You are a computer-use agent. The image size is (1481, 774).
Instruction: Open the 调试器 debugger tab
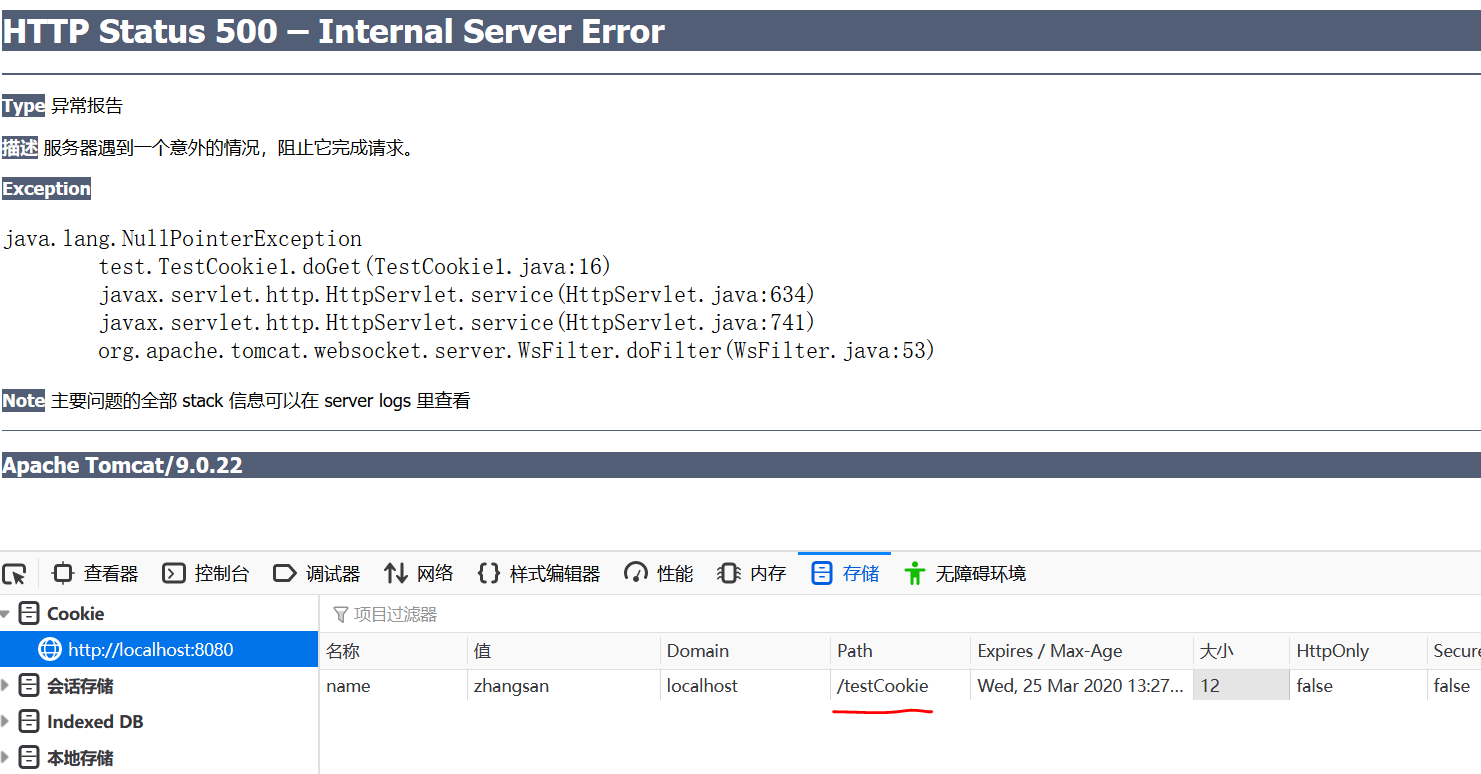pyautogui.click(x=317, y=574)
